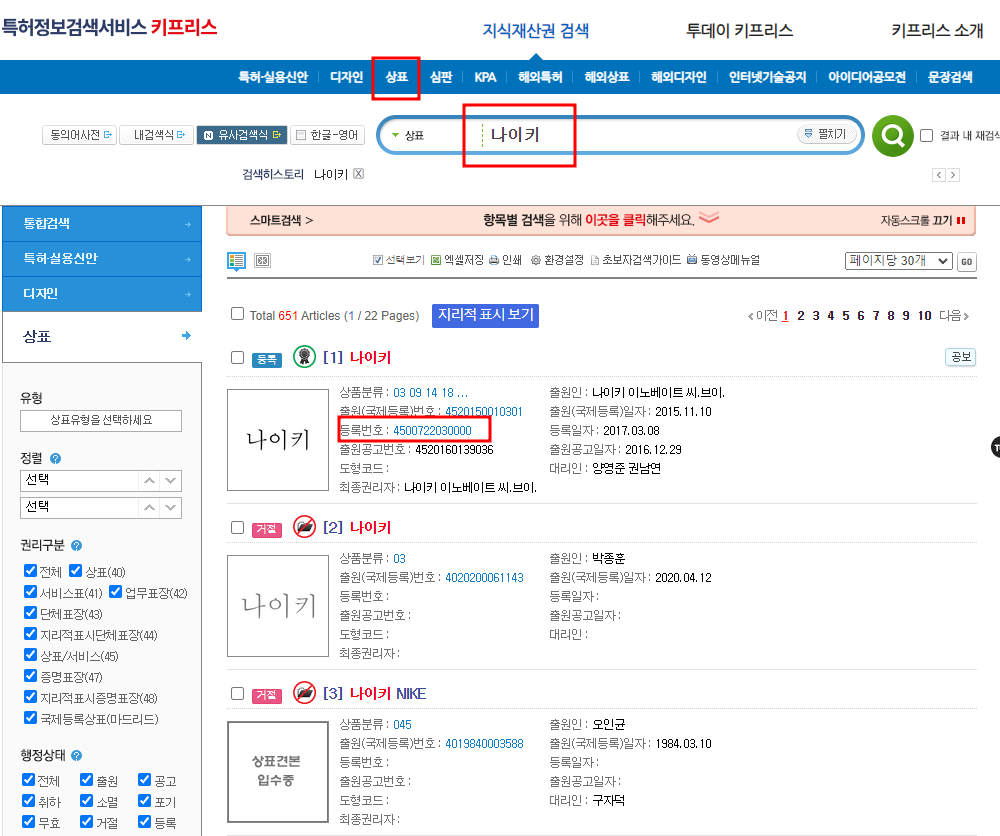Uncheck 국제등록상표(마드리드) checkbox
Image resolution: width=1000 pixels, height=836 pixels.
(x=30, y=717)
